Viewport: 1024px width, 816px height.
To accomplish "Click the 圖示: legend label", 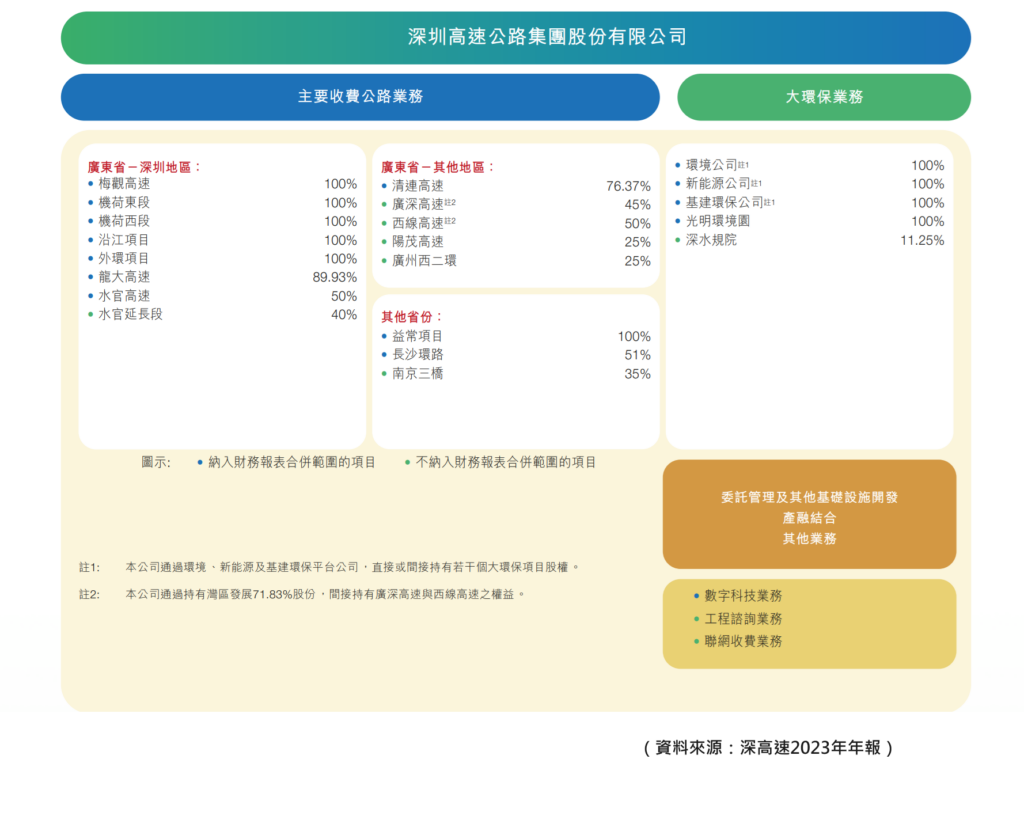I will pos(156,463).
